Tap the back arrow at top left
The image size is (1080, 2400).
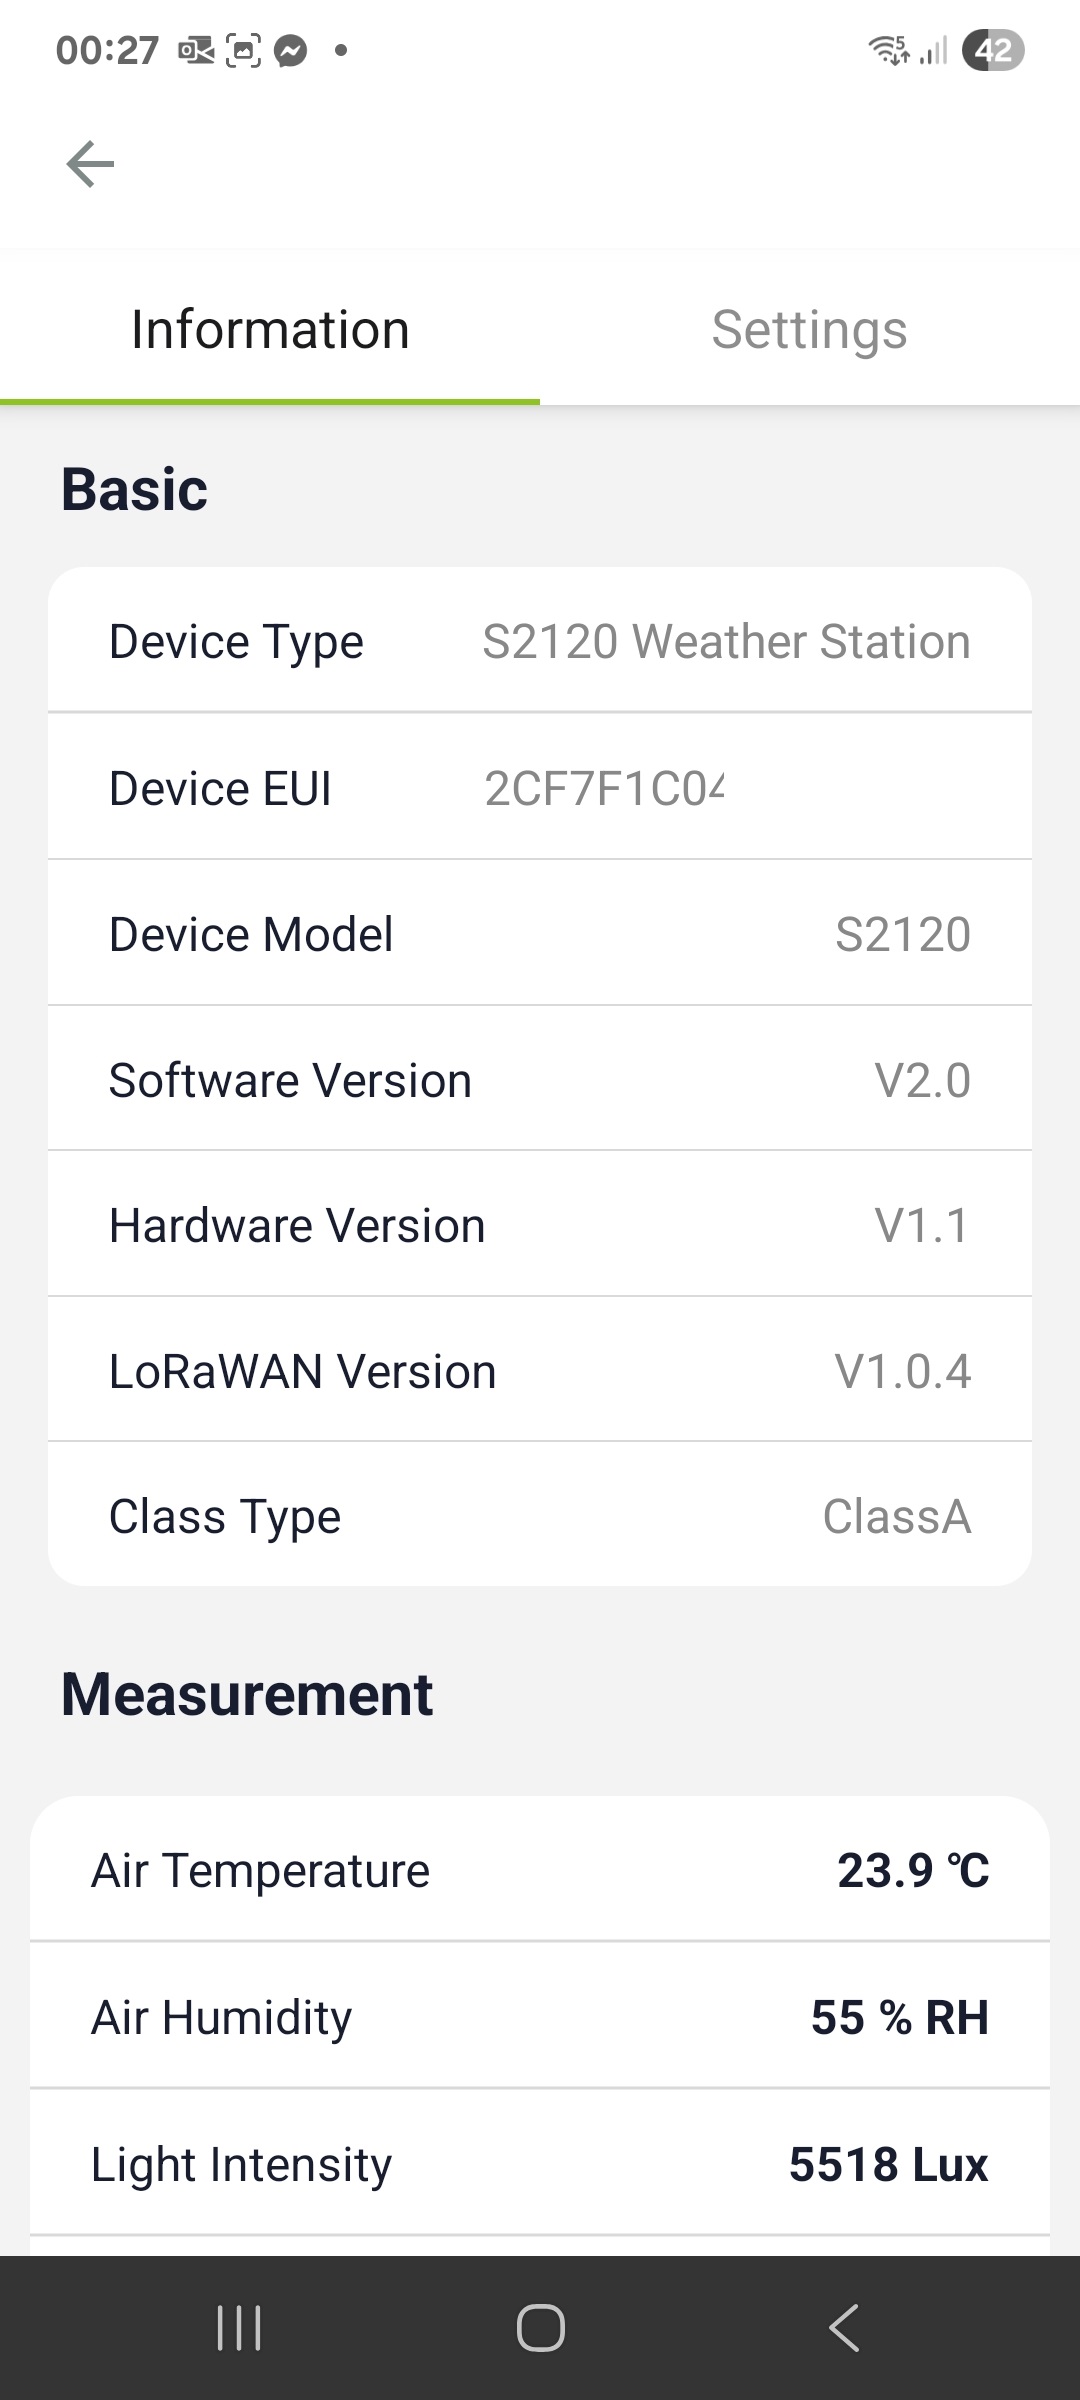pos(90,164)
